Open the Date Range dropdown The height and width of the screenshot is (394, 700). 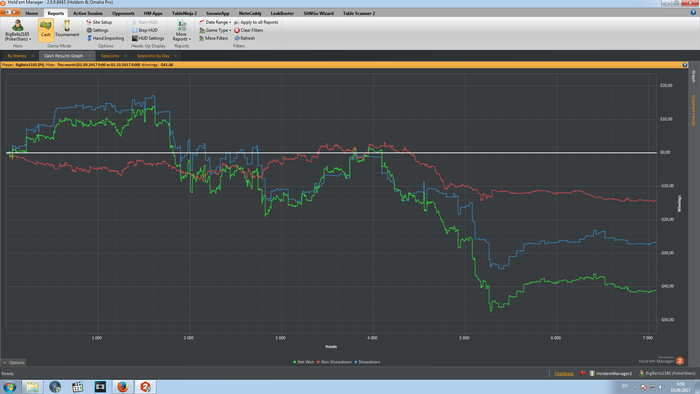tap(215, 22)
